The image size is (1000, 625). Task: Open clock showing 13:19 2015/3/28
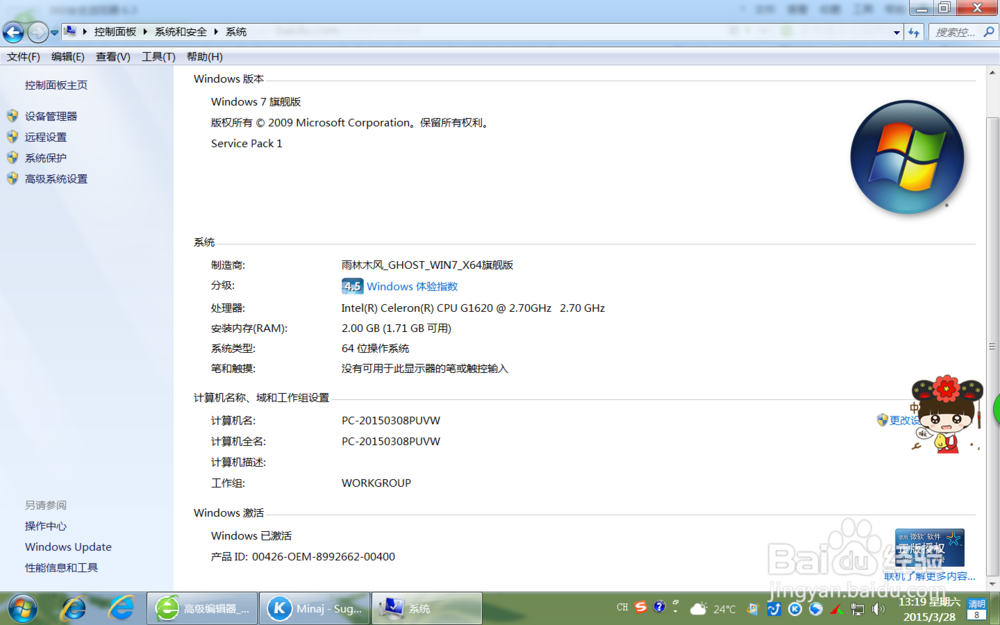point(929,609)
